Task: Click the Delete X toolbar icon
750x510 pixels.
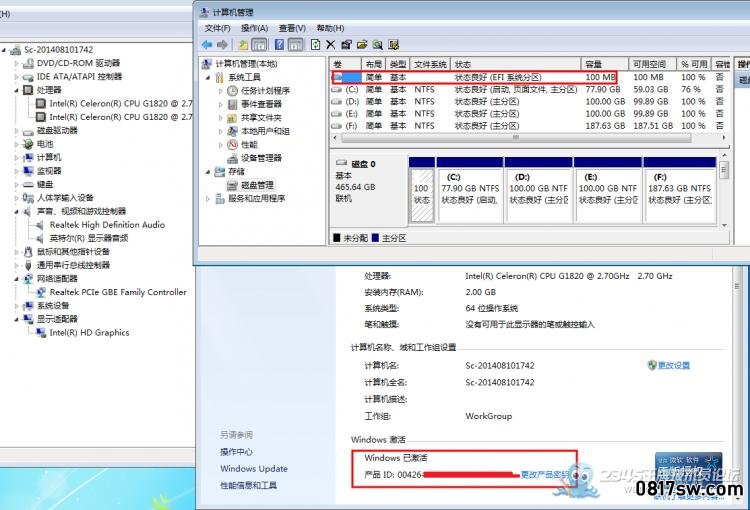Action: click(x=331, y=44)
